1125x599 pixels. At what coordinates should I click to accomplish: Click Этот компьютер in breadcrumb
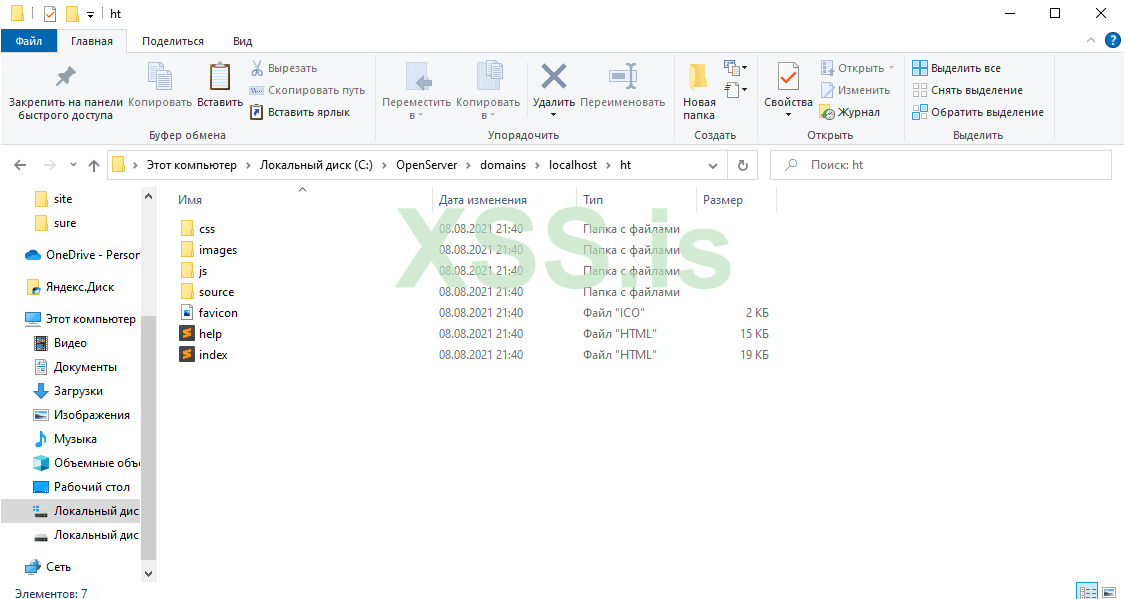pyautogui.click(x=192, y=165)
